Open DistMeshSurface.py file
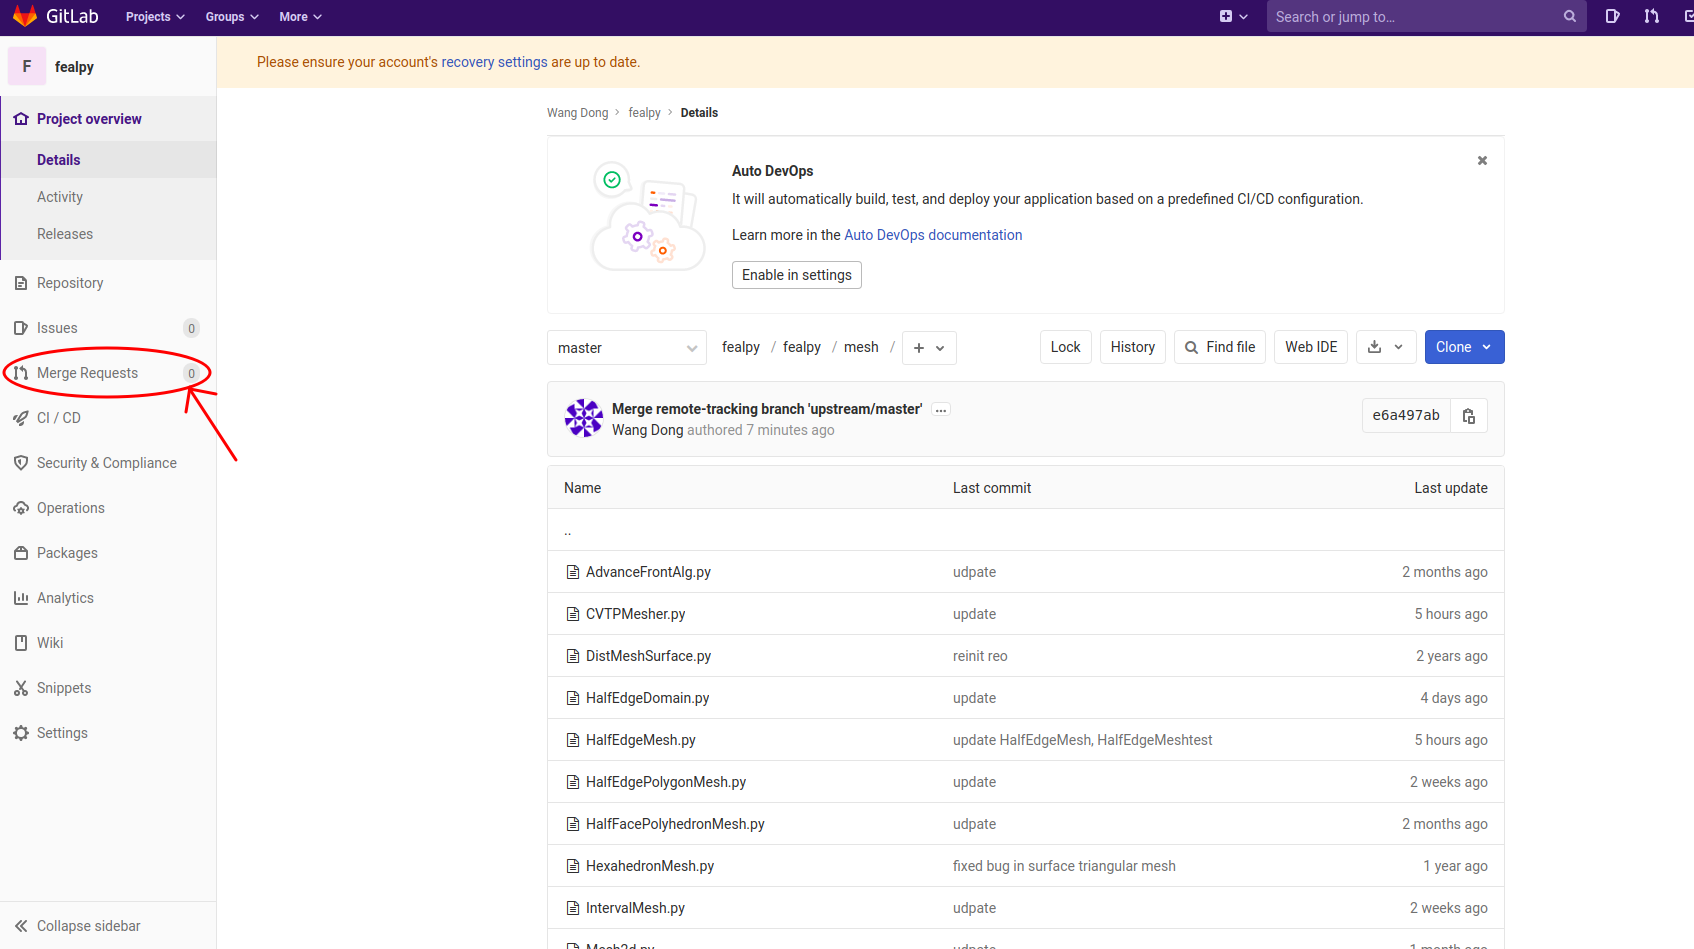The image size is (1694, 949). tap(648, 656)
